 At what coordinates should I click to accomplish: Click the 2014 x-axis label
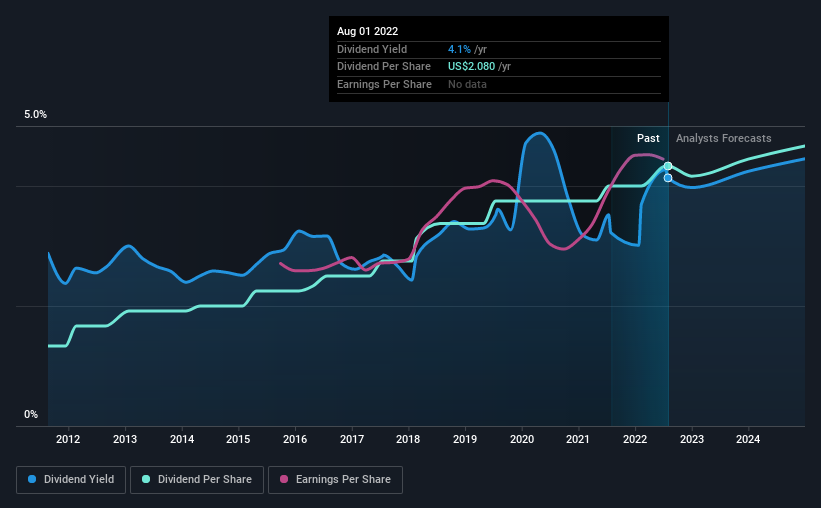click(182, 439)
